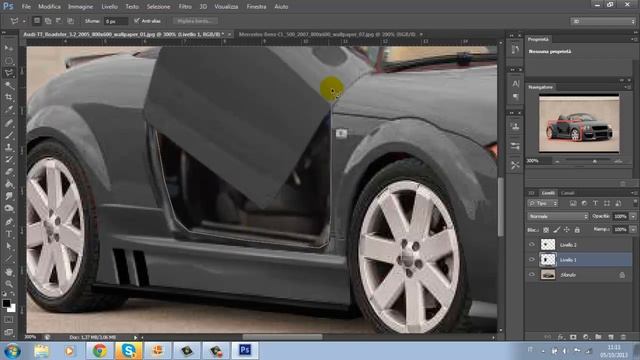The image size is (640, 360).
Task: Select the Type tool
Action: tap(9, 234)
